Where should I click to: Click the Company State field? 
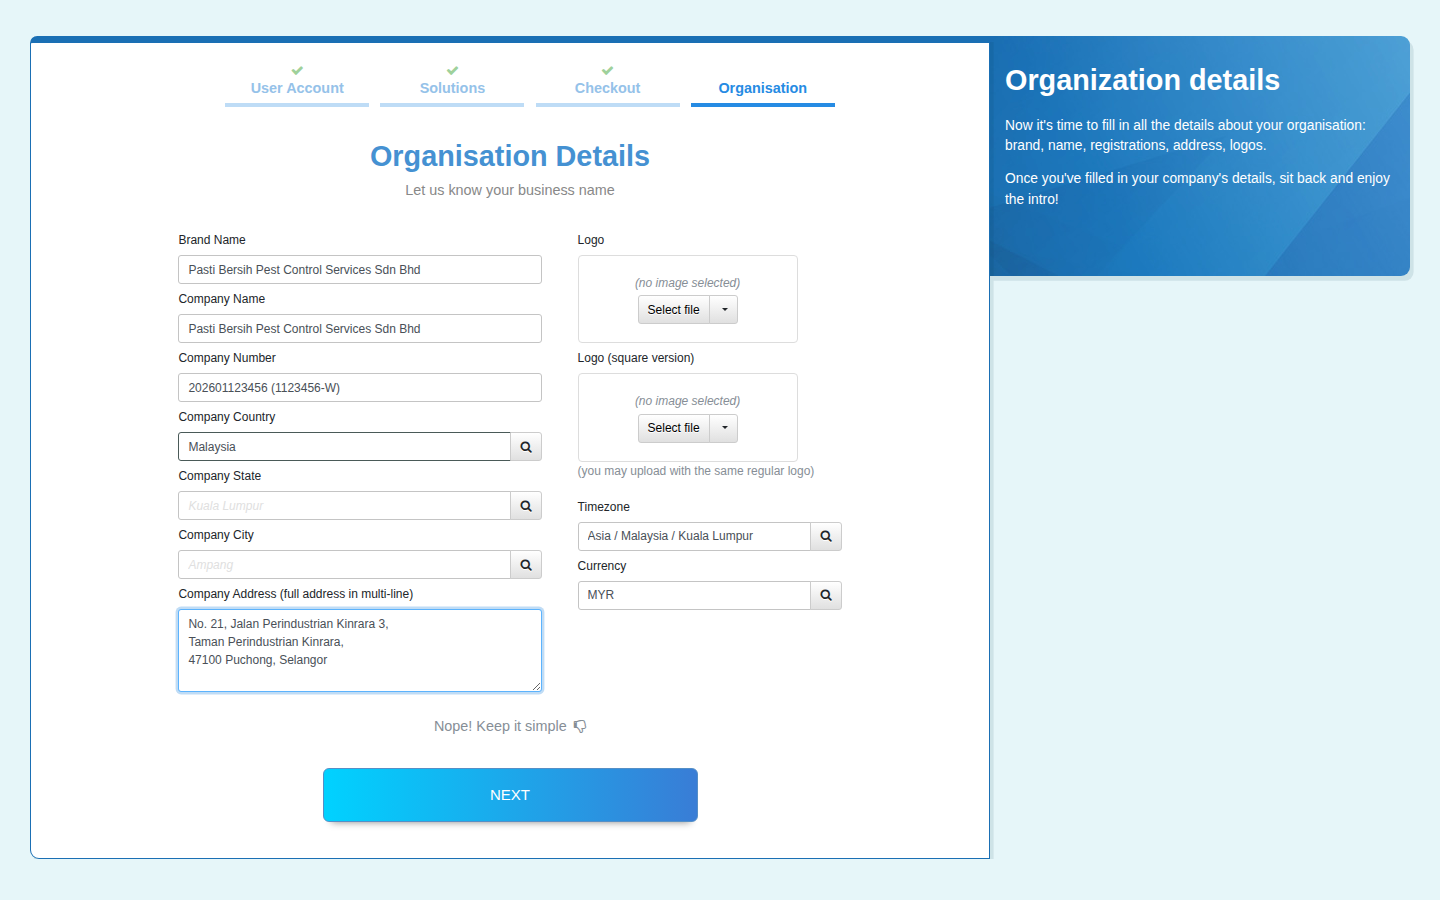coord(344,506)
